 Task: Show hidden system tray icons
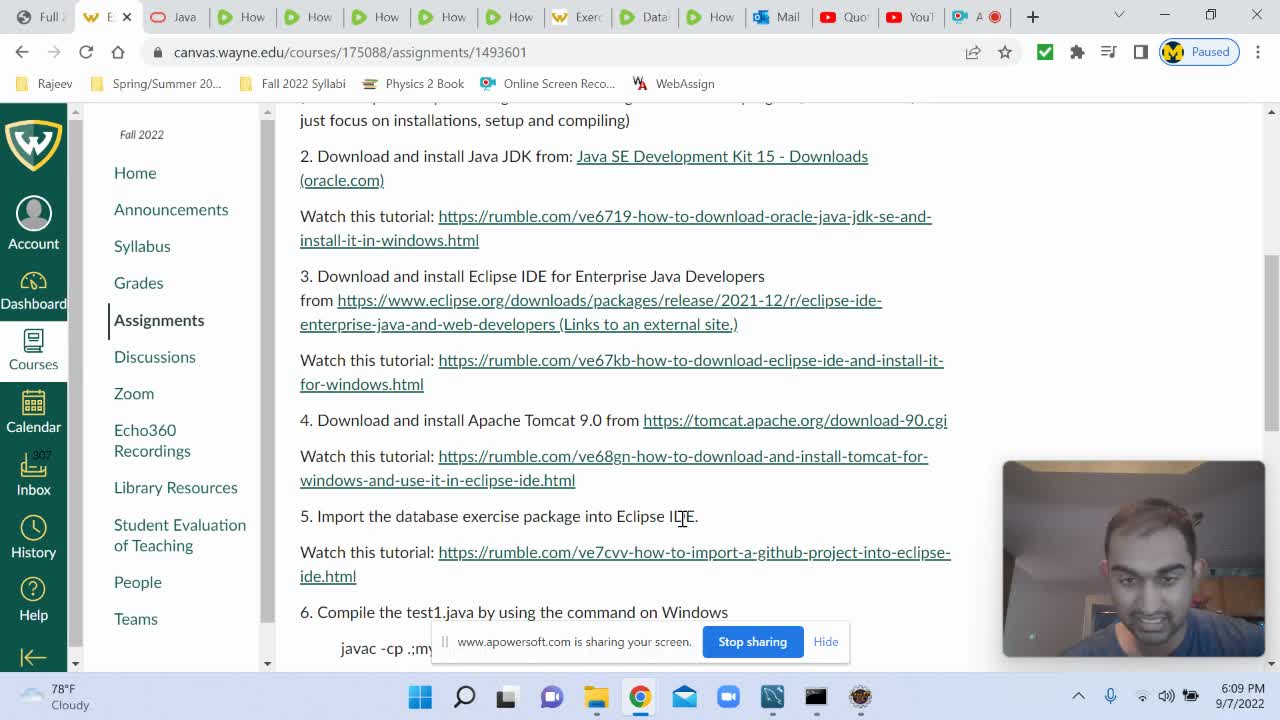1078,696
